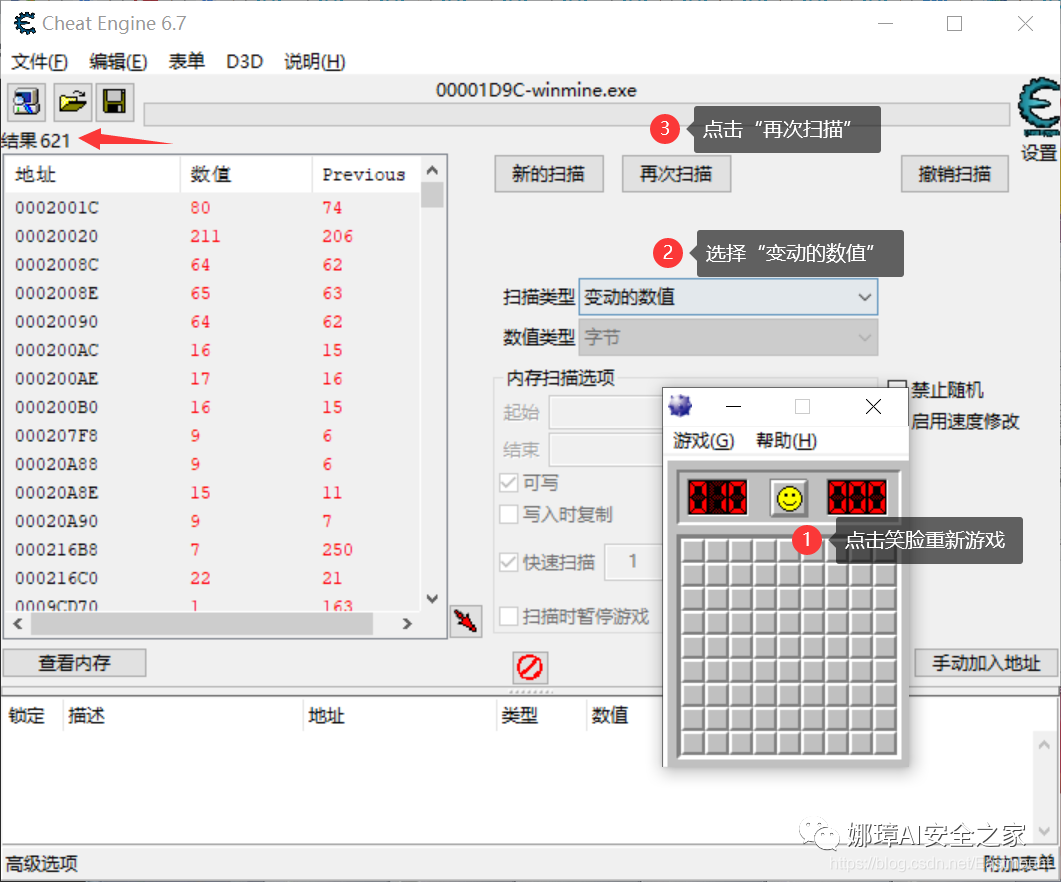Image resolution: width=1061 pixels, height=882 pixels.
Task: Enable the 启用速度修改 option
Action: [964, 422]
